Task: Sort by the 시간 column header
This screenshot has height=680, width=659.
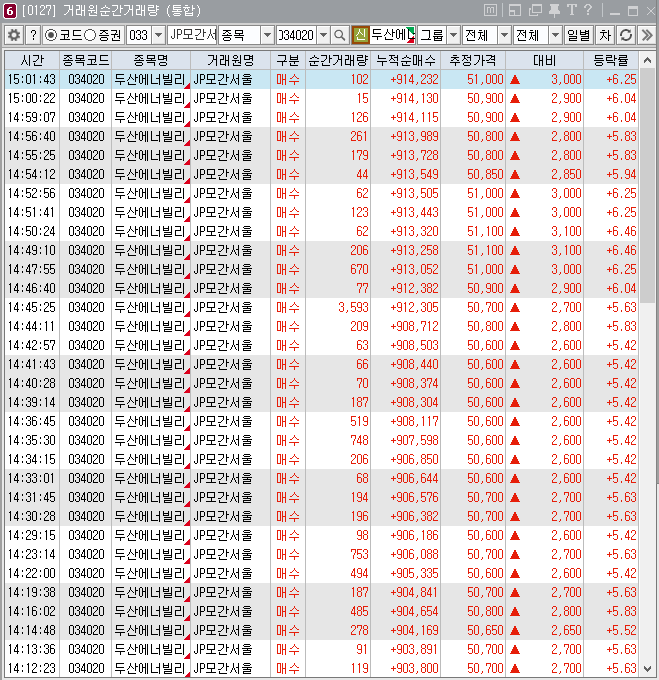Action: click(32, 60)
